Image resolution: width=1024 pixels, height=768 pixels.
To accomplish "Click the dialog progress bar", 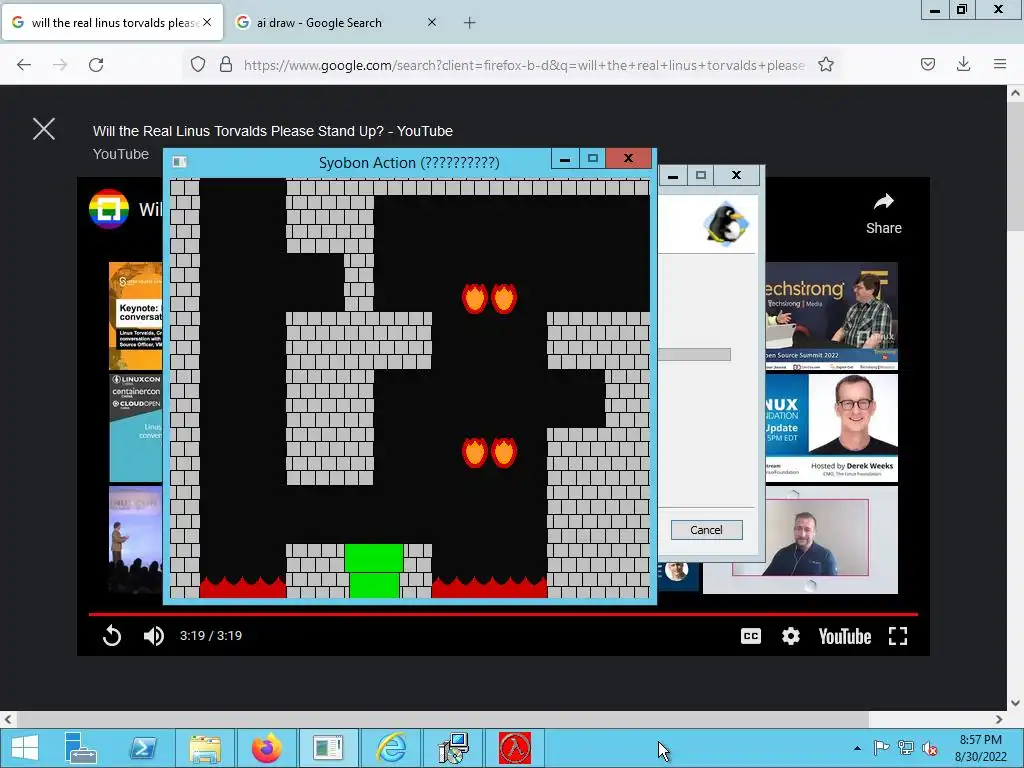I will (694, 355).
